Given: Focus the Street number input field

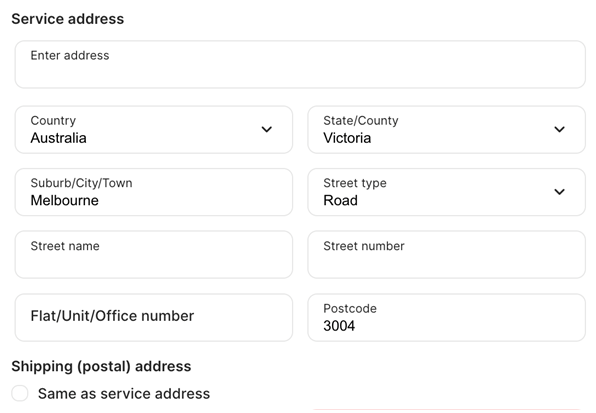Looking at the screenshot, I should pyautogui.click(x=446, y=255).
